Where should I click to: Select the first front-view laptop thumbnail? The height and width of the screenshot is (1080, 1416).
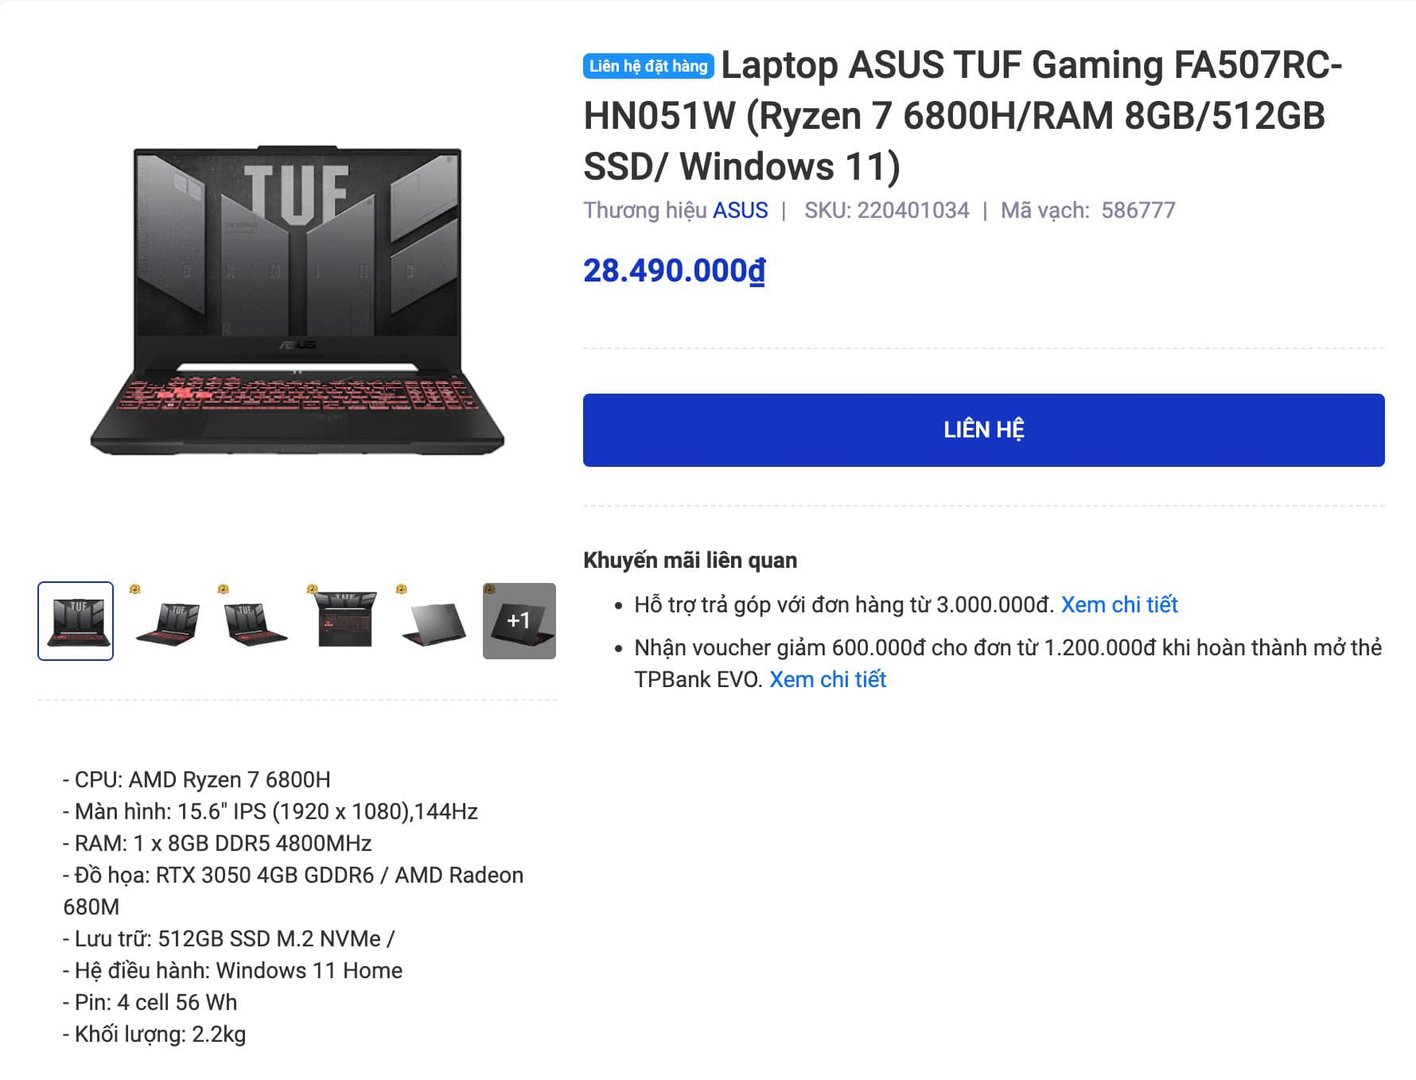click(x=76, y=621)
